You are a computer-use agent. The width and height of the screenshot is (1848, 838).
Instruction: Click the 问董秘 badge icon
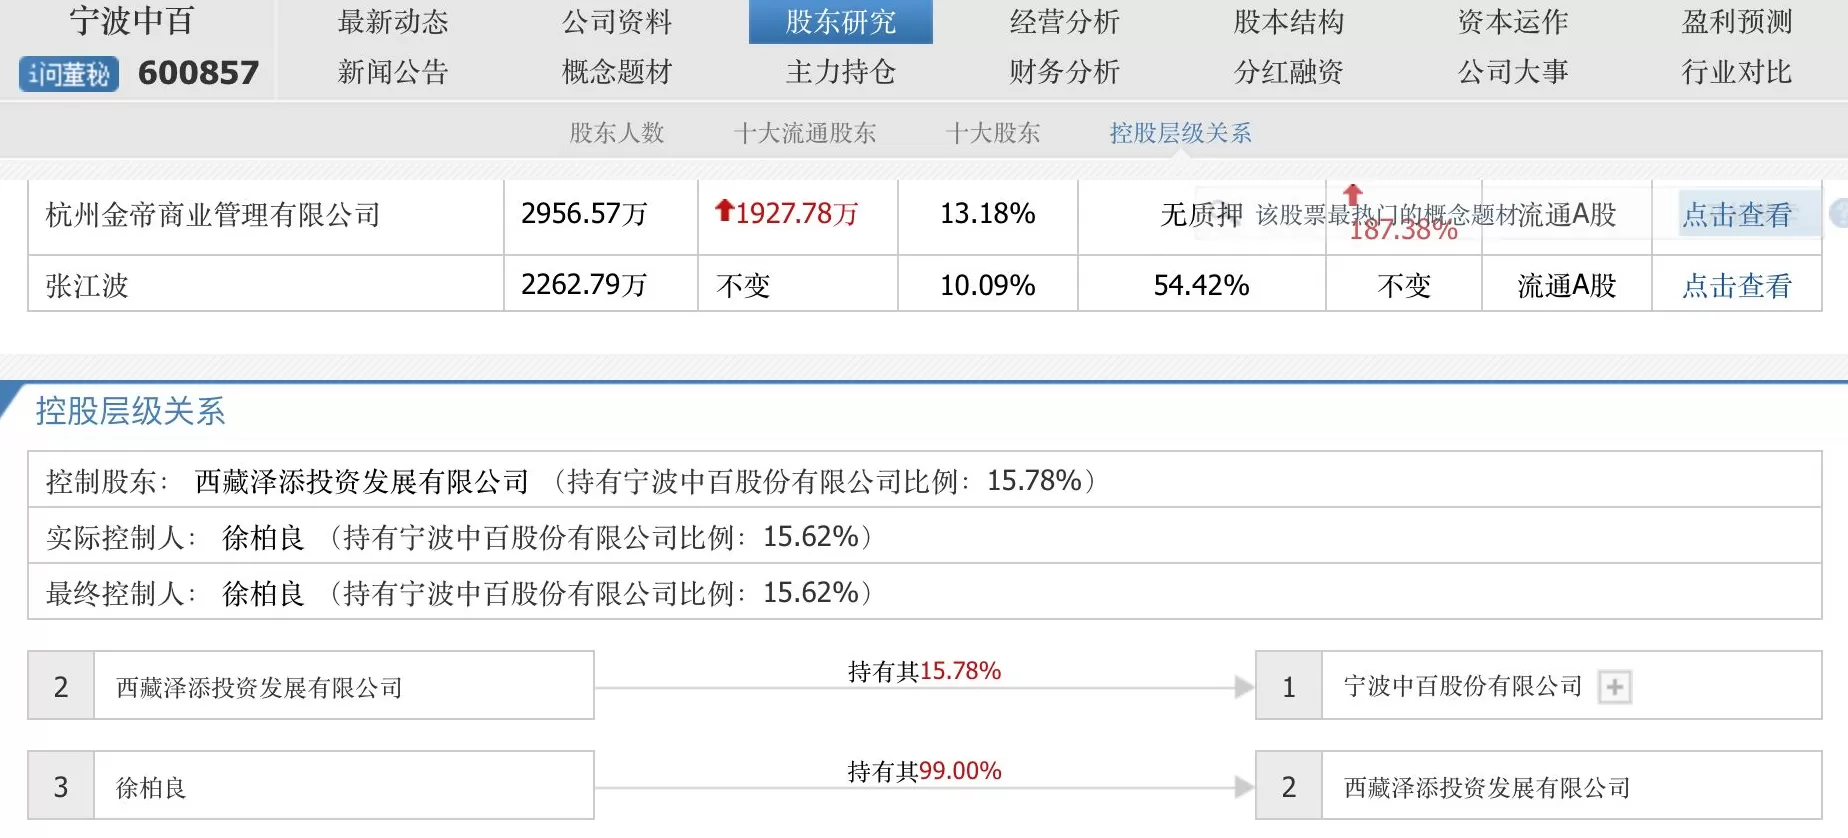pos(66,73)
